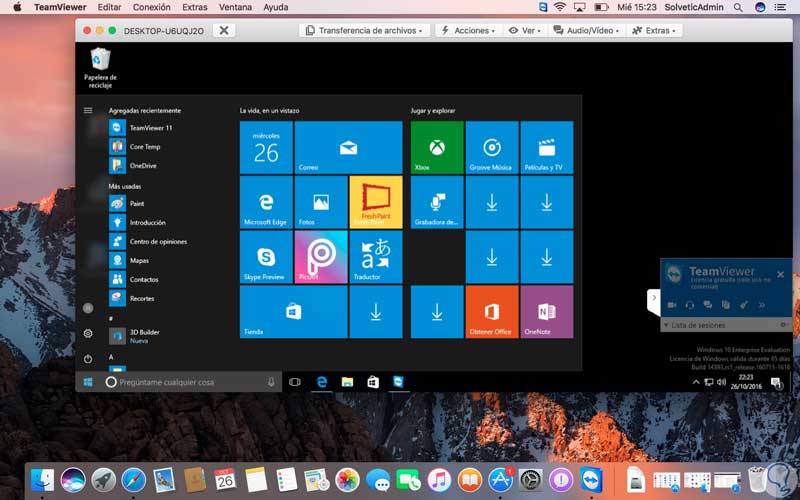Image resolution: width=800 pixels, height=500 pixels.
Task: Click the Tienda store tile
Action: [x=293, y=312]
